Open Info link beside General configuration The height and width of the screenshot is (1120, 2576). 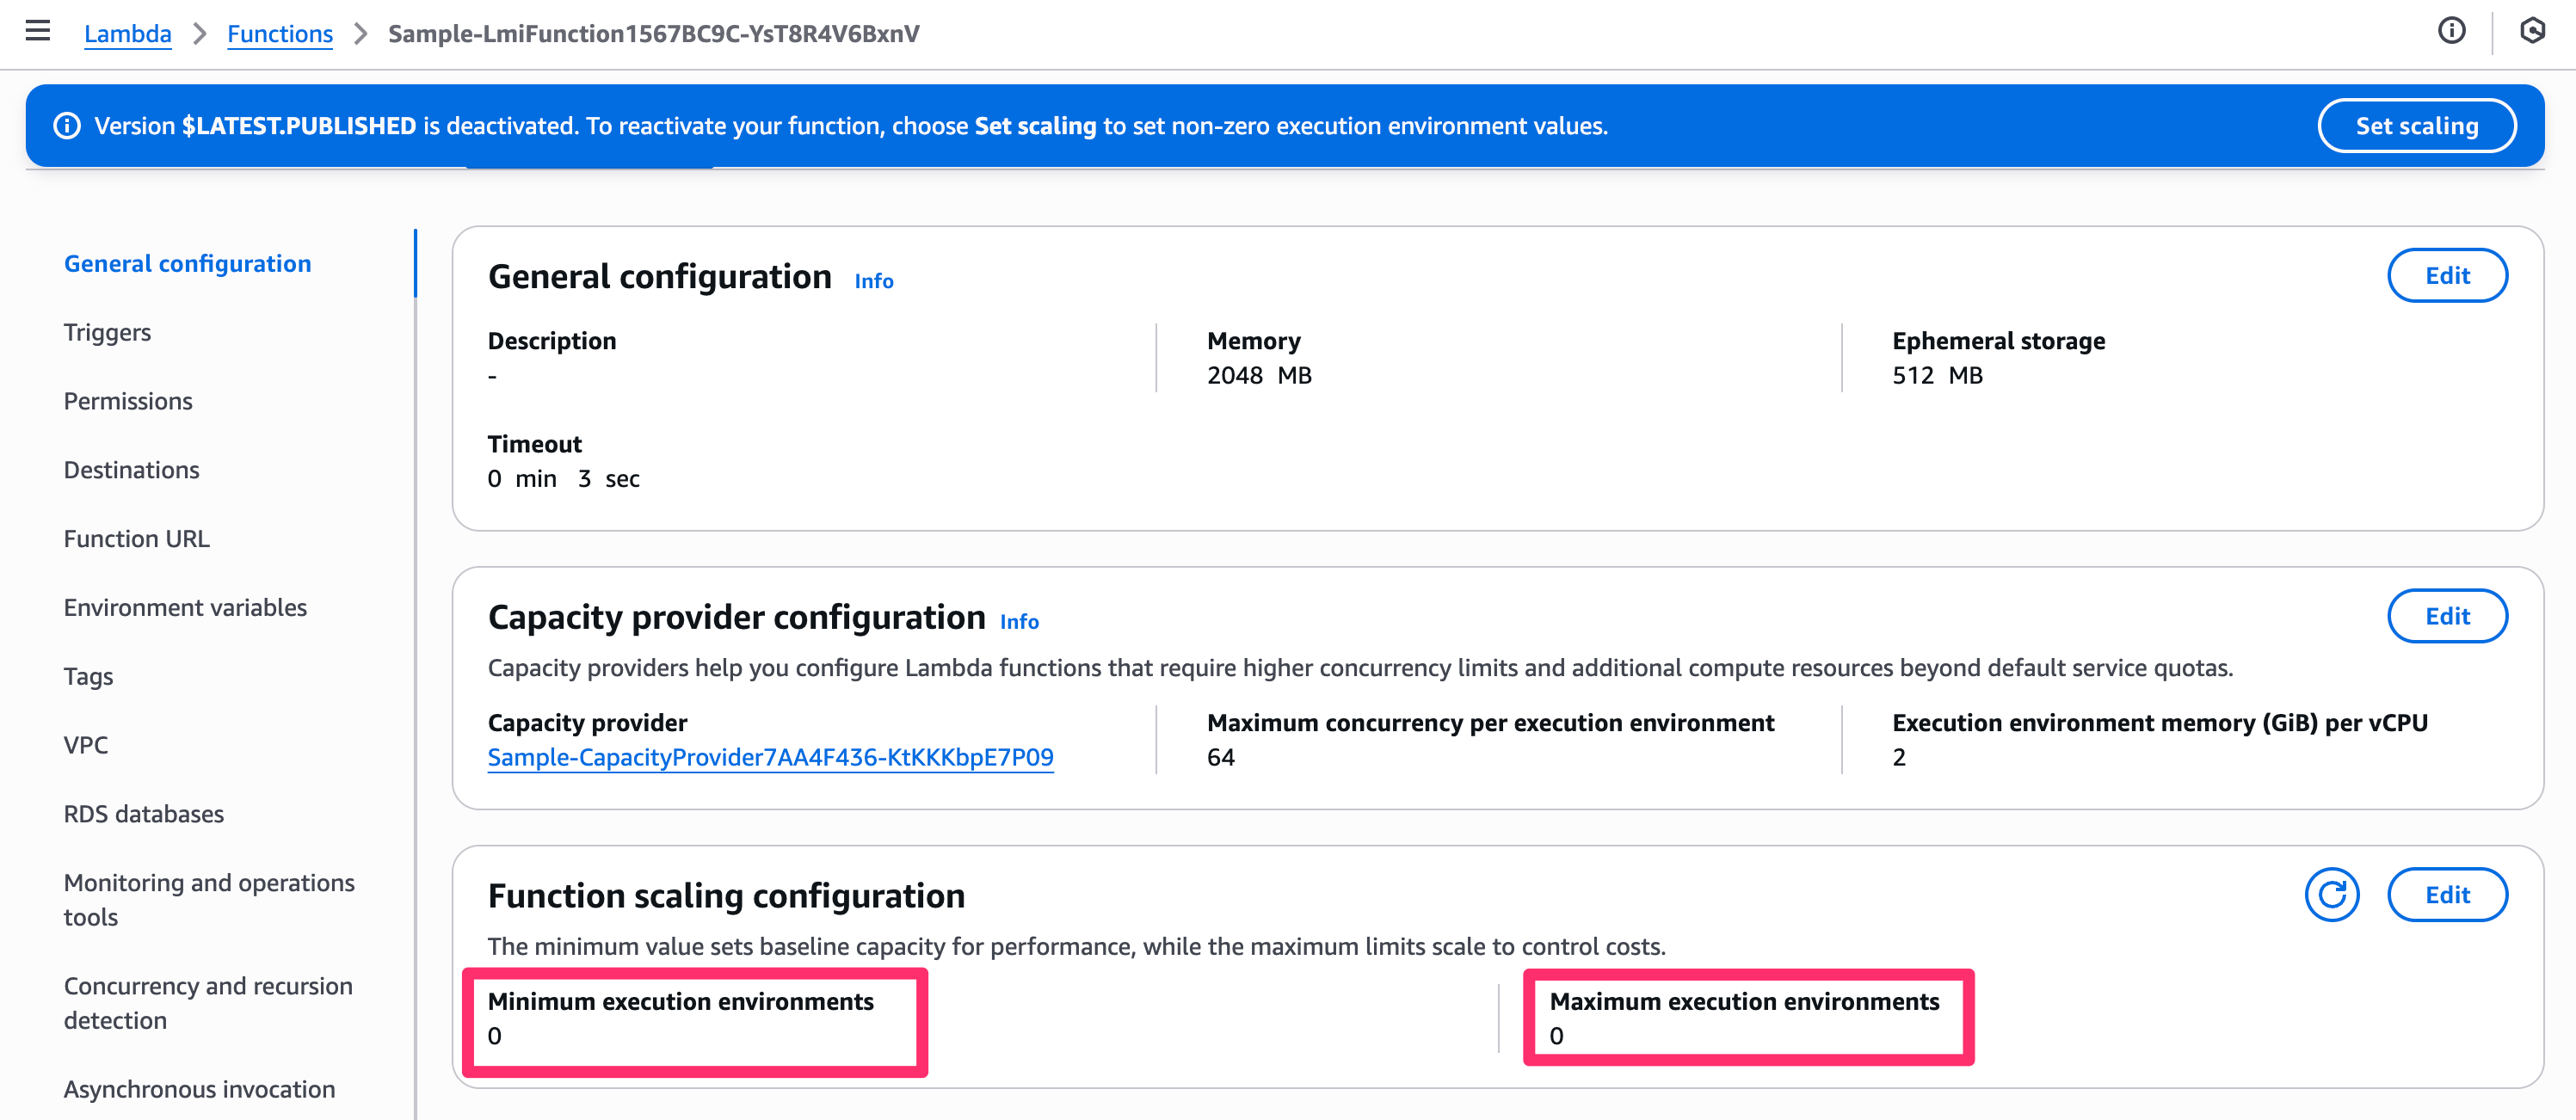(x=873, y=281)
